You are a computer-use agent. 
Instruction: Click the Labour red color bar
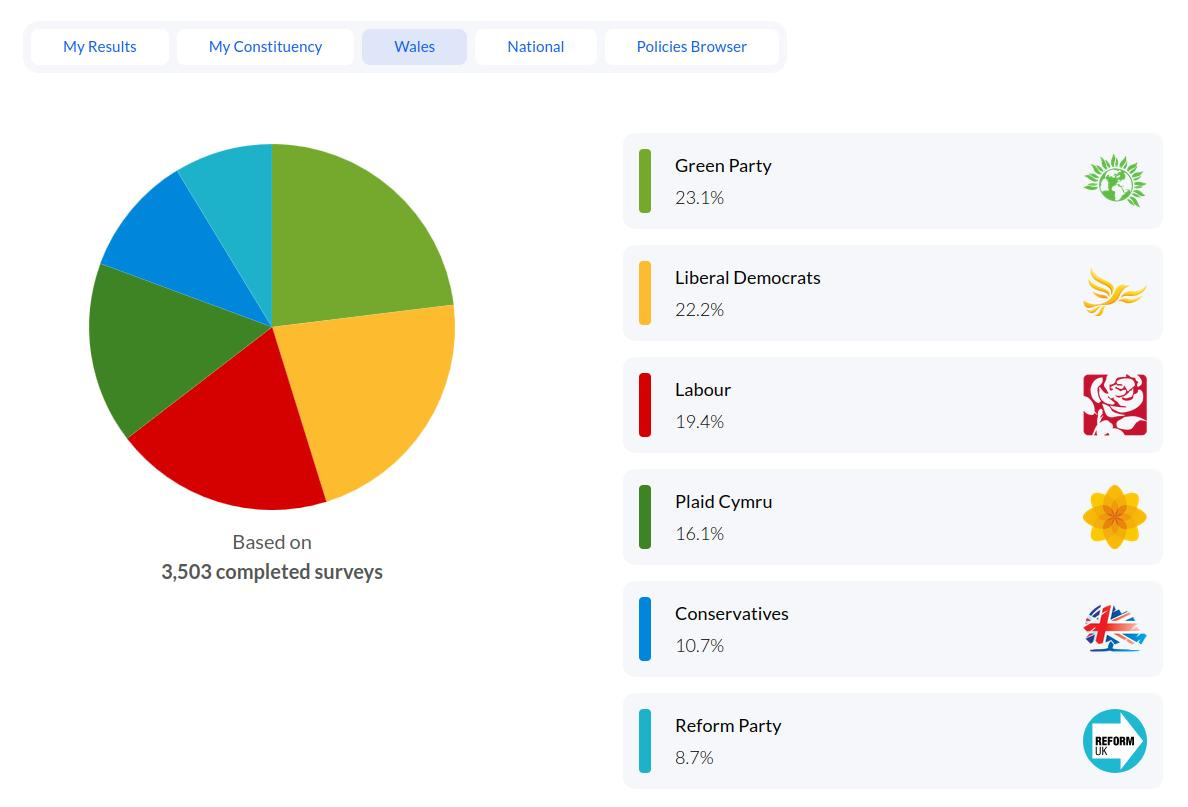click(x=645, y=405)
